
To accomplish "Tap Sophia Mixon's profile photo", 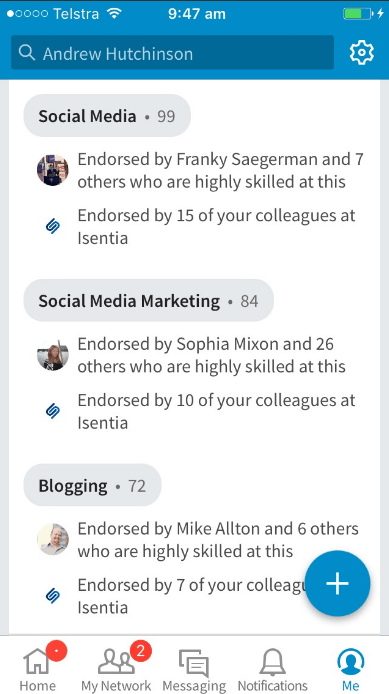I will click(x=53, y=355).
